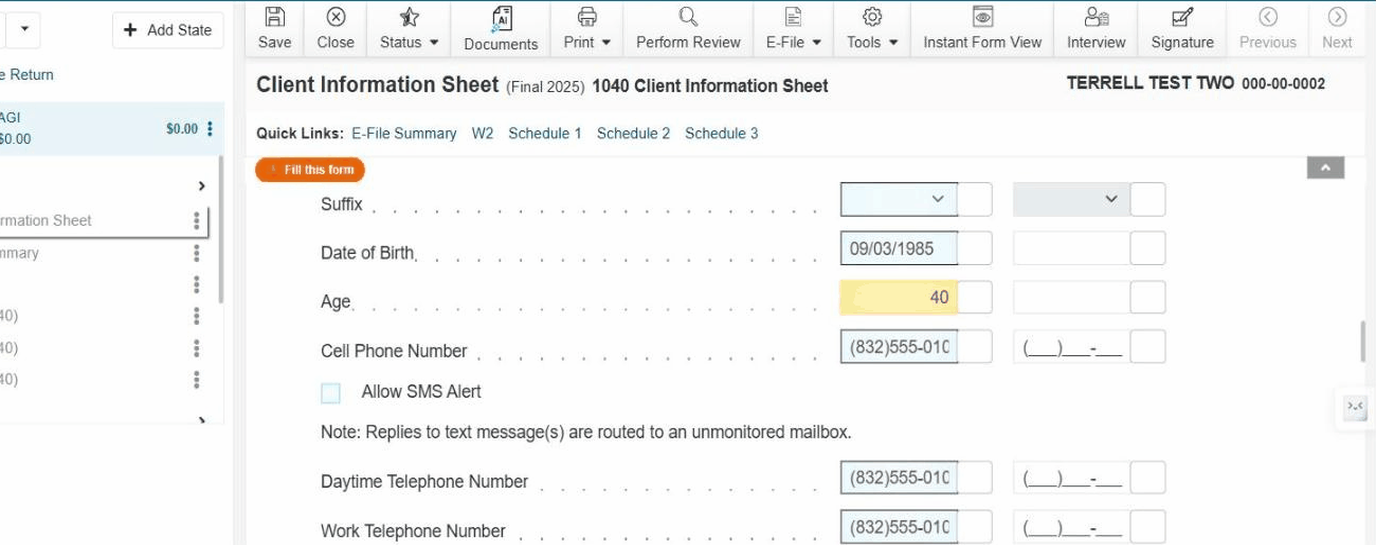Enable the Allow SMS Alert checkbox
This screenshot has width=1376, height=545.
point(331,393)
